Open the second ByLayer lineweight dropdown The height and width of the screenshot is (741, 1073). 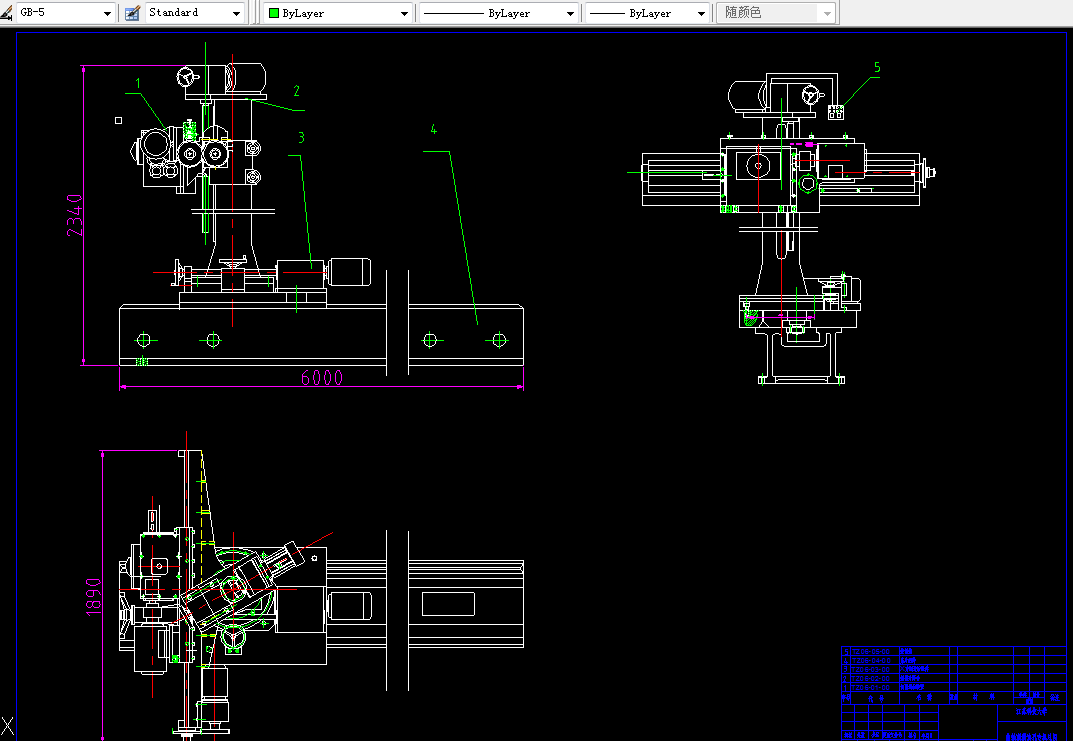click(647, 13)
